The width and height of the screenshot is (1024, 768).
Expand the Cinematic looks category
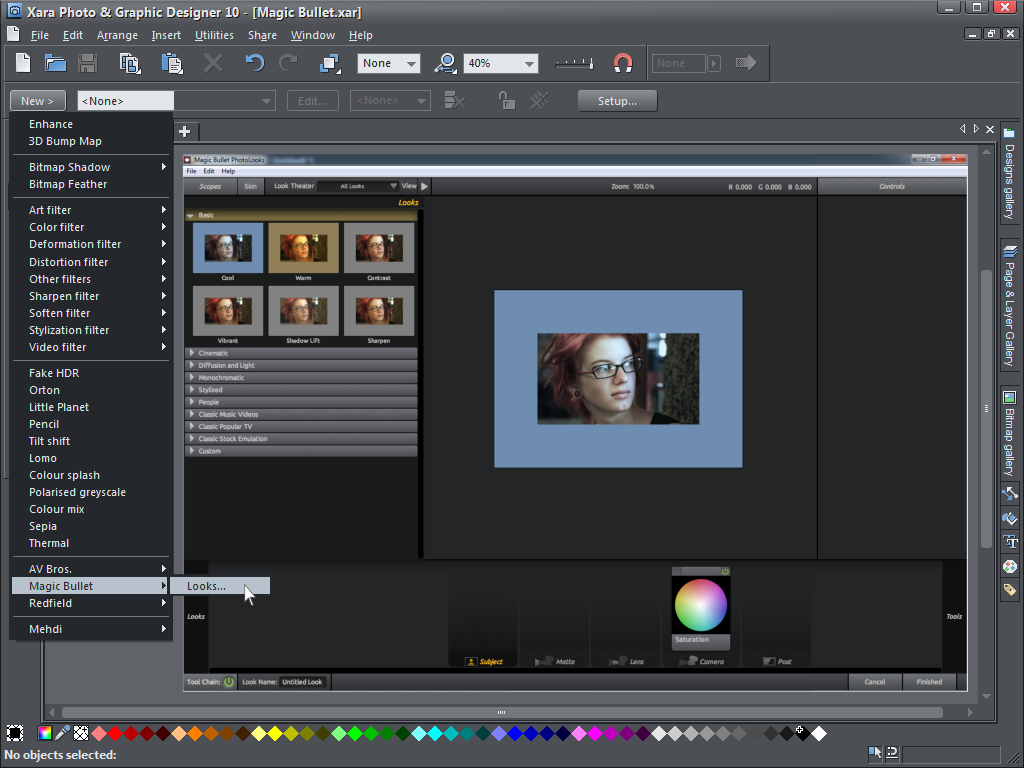click(300, 353)
